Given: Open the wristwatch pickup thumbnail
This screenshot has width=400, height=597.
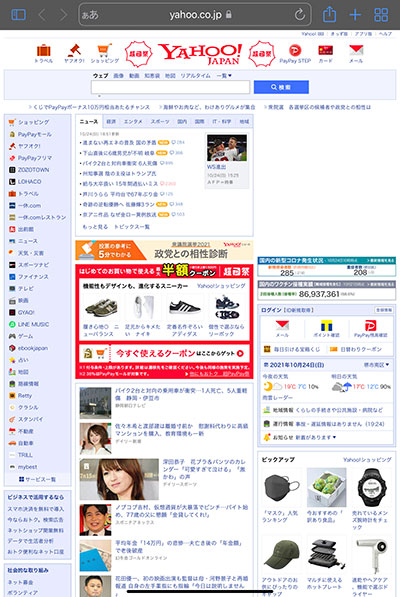Looking at the screenshot, I should coord(372,488).
